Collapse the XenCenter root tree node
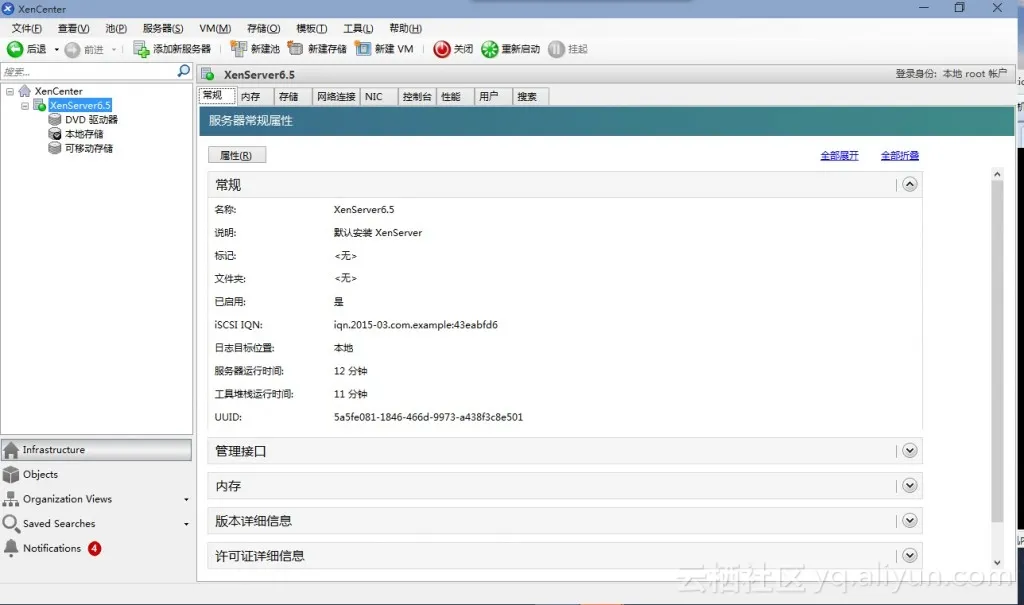 pyautogui.click(x=10, y=91)
